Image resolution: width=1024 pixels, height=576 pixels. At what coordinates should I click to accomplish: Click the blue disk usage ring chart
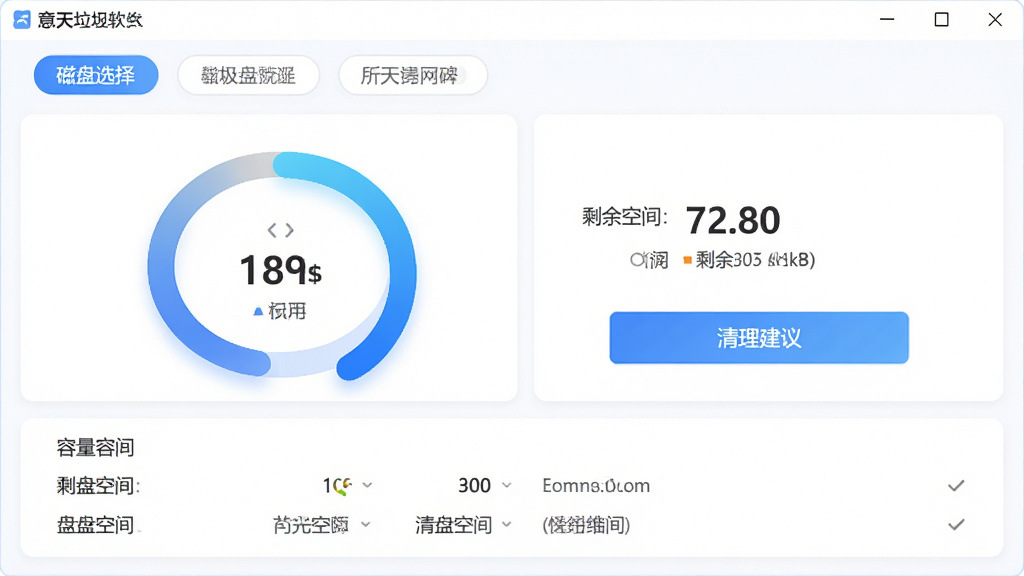point(281,266)
